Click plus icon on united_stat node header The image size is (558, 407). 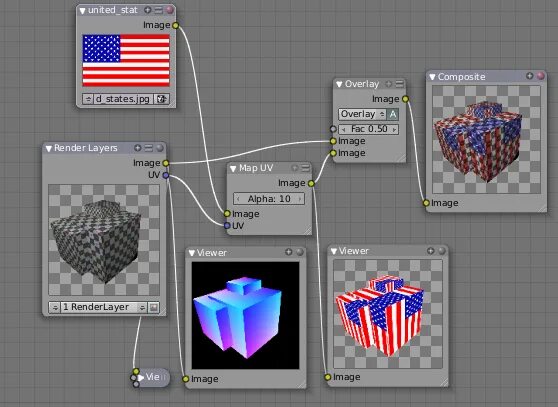[148, 10]
